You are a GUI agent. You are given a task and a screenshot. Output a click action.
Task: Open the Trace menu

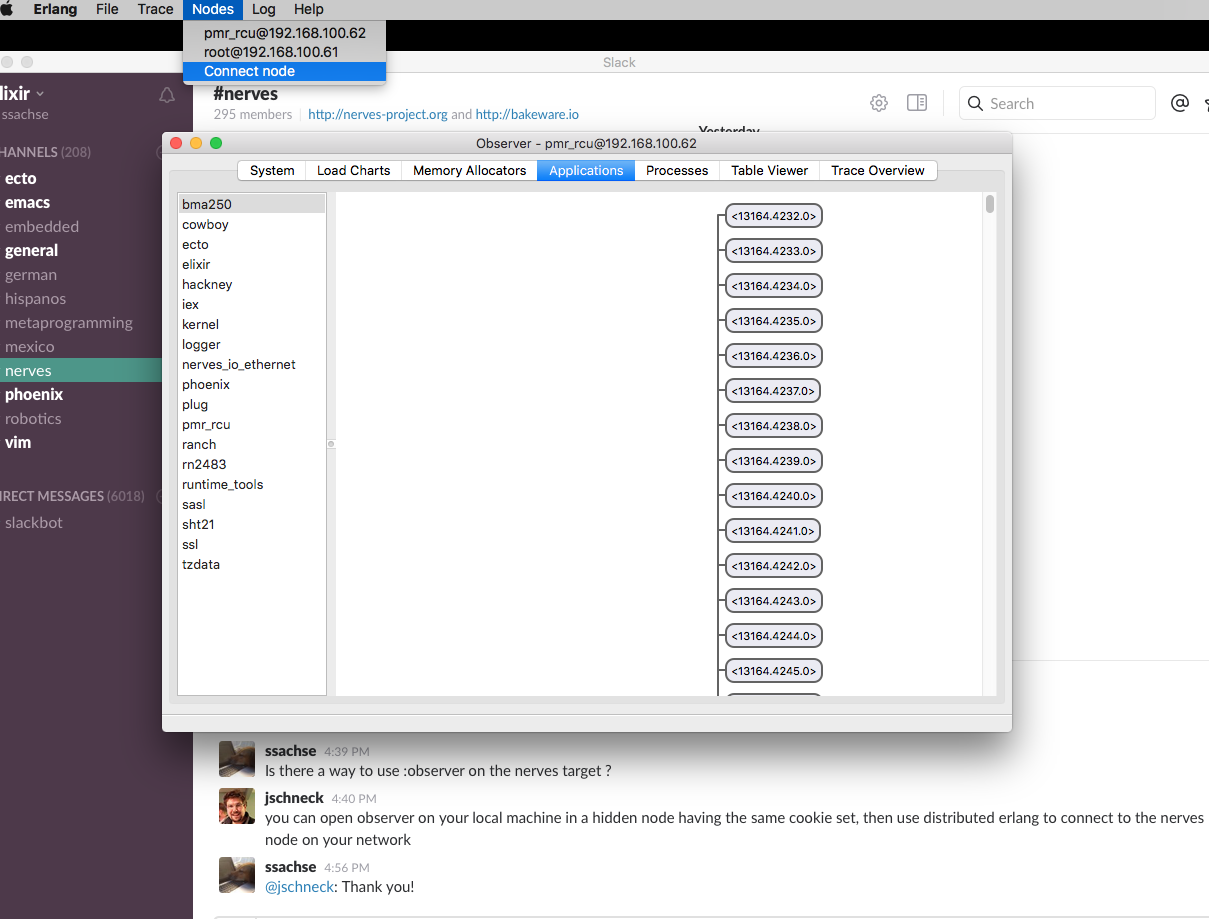pos(155,9)
